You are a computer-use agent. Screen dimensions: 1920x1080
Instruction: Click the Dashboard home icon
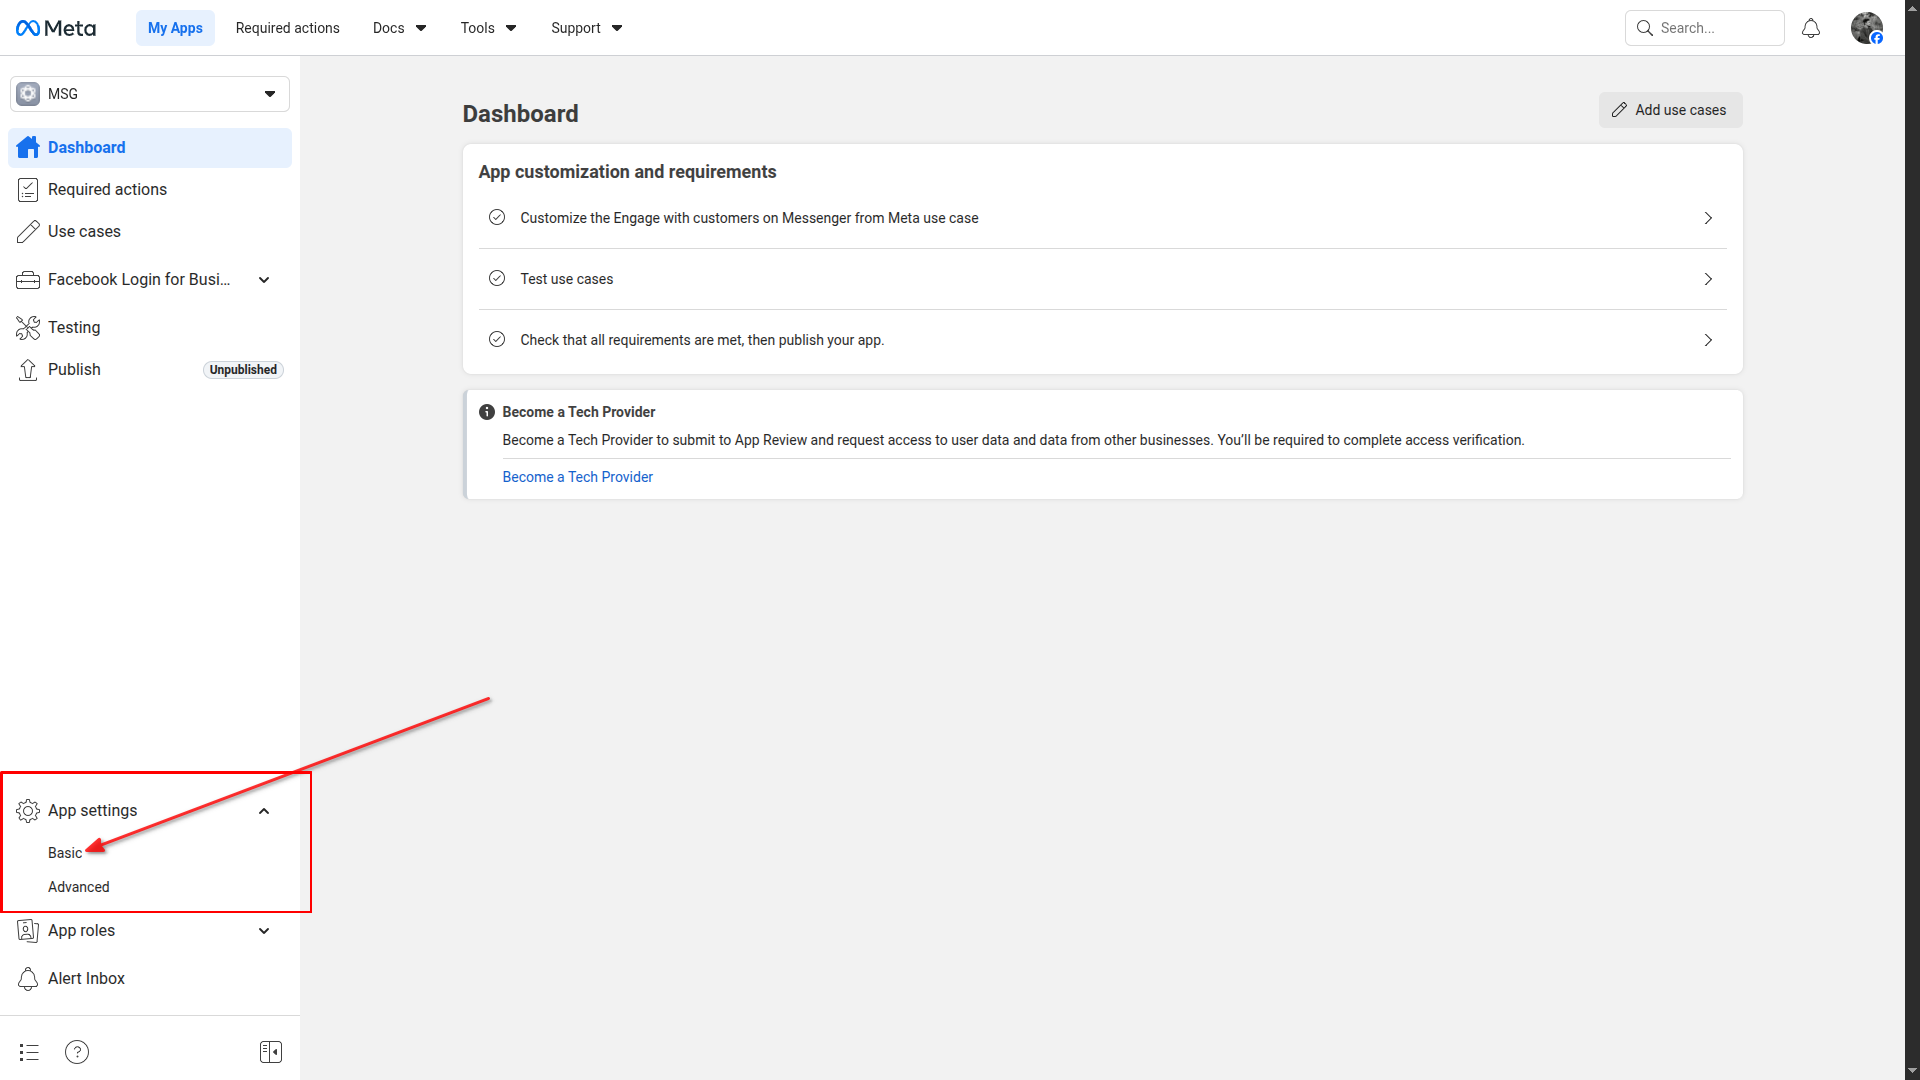click(x=28, y=148)
